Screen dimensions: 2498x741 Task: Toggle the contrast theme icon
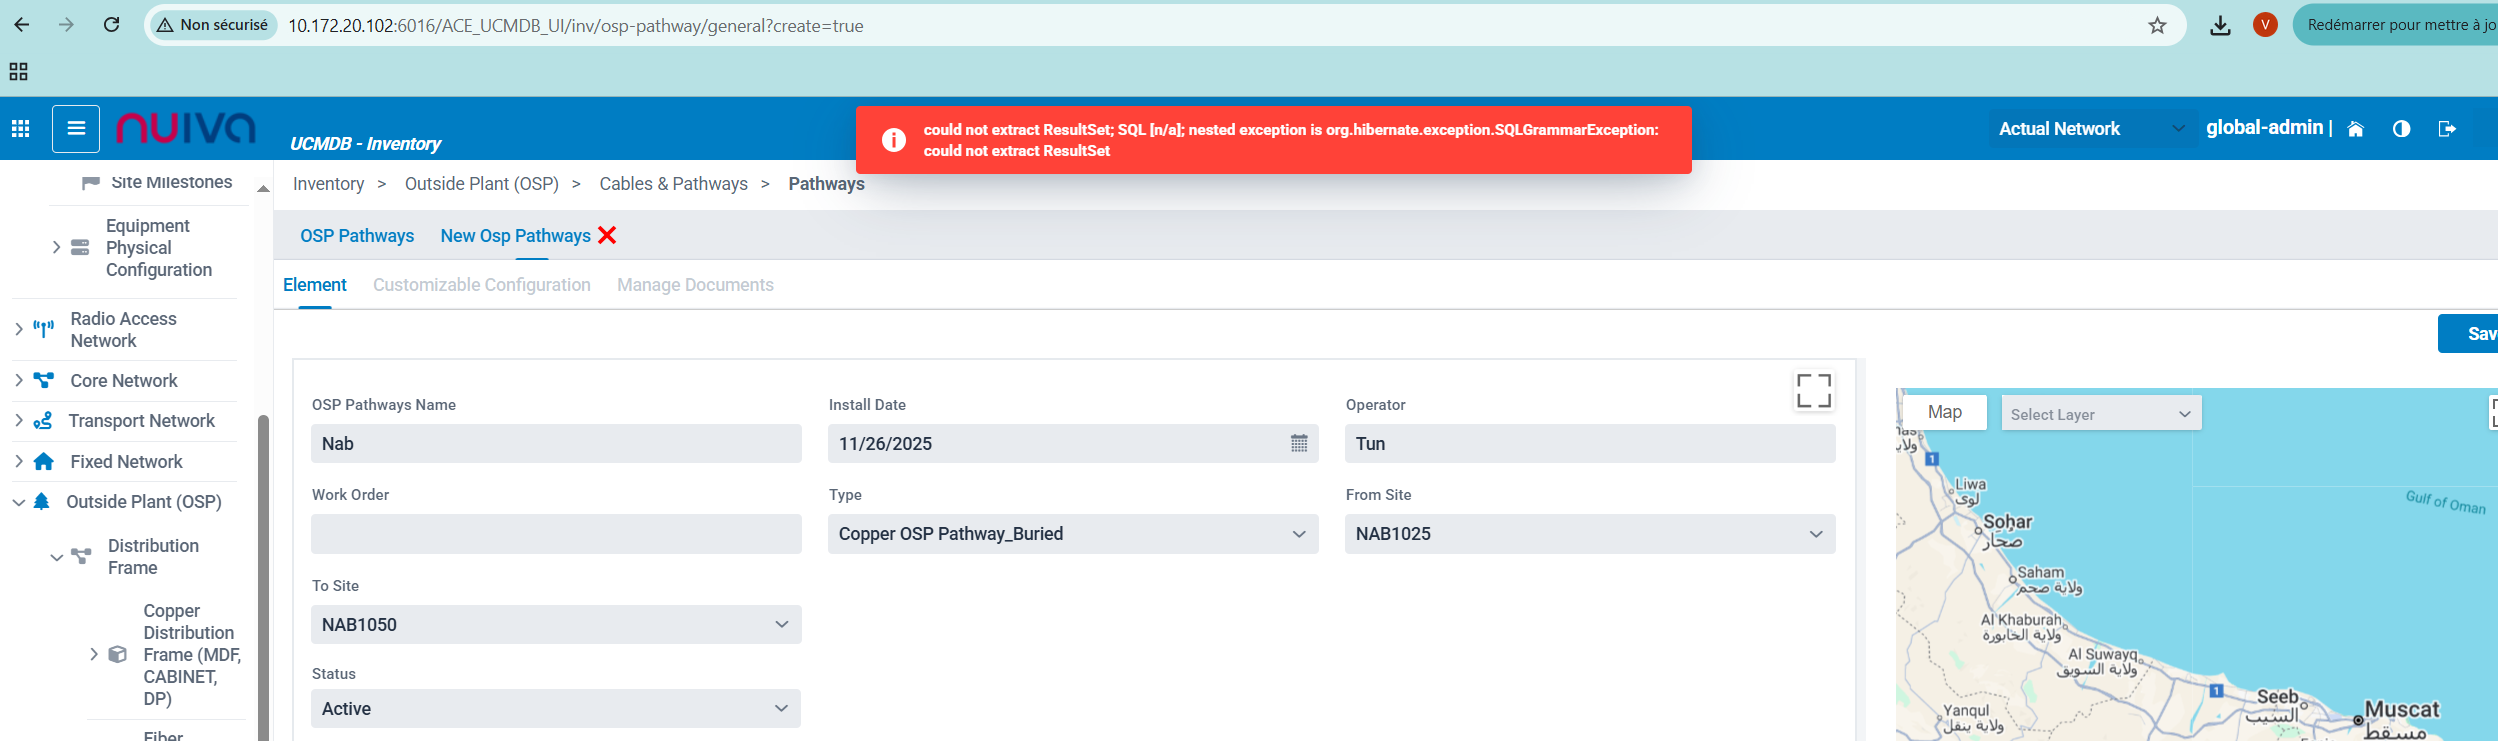tap(2401, 129)
